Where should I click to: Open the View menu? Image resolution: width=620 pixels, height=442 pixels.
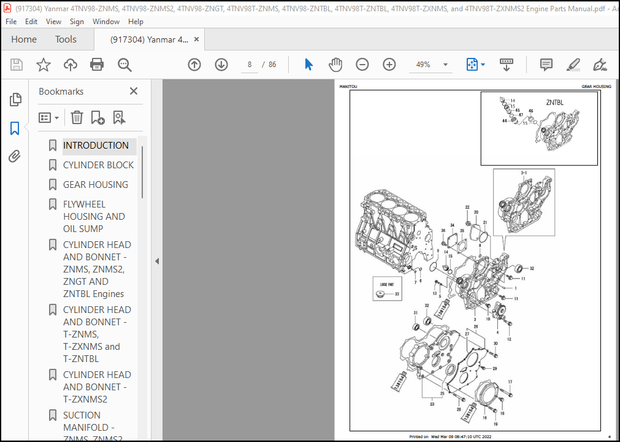[x=53, y=22]
